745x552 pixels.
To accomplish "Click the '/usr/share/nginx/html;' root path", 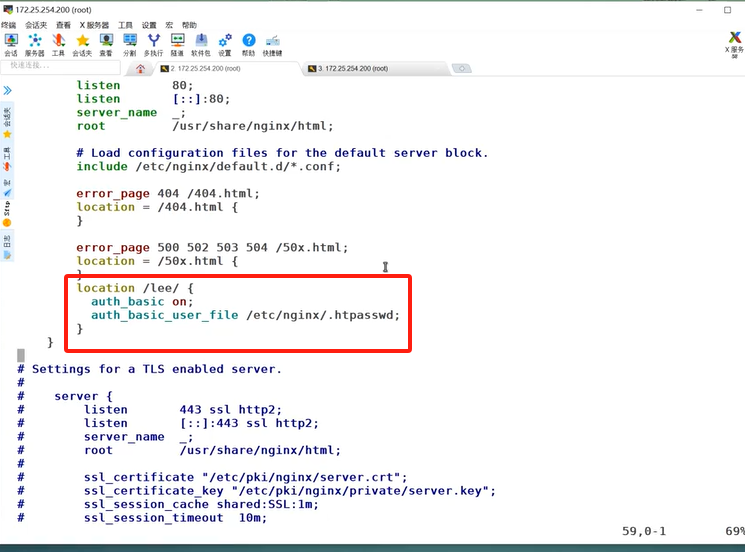I will point(253,126).
